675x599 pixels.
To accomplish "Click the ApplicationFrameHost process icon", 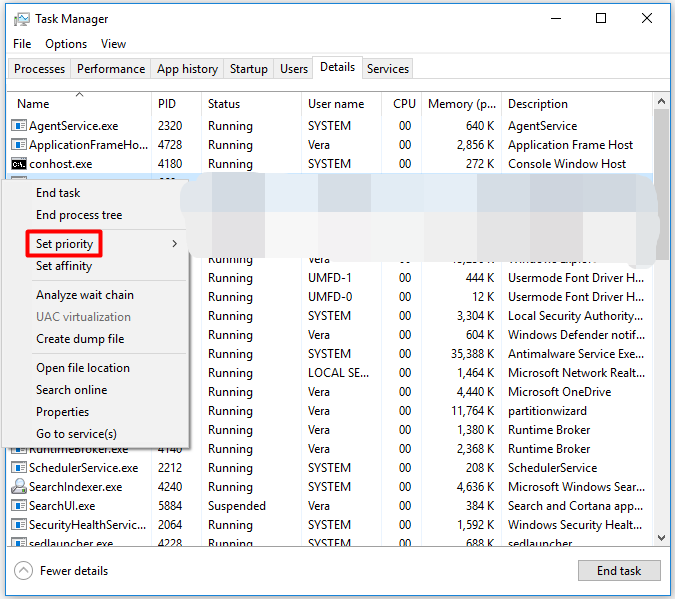I will (x=19, y=145).
